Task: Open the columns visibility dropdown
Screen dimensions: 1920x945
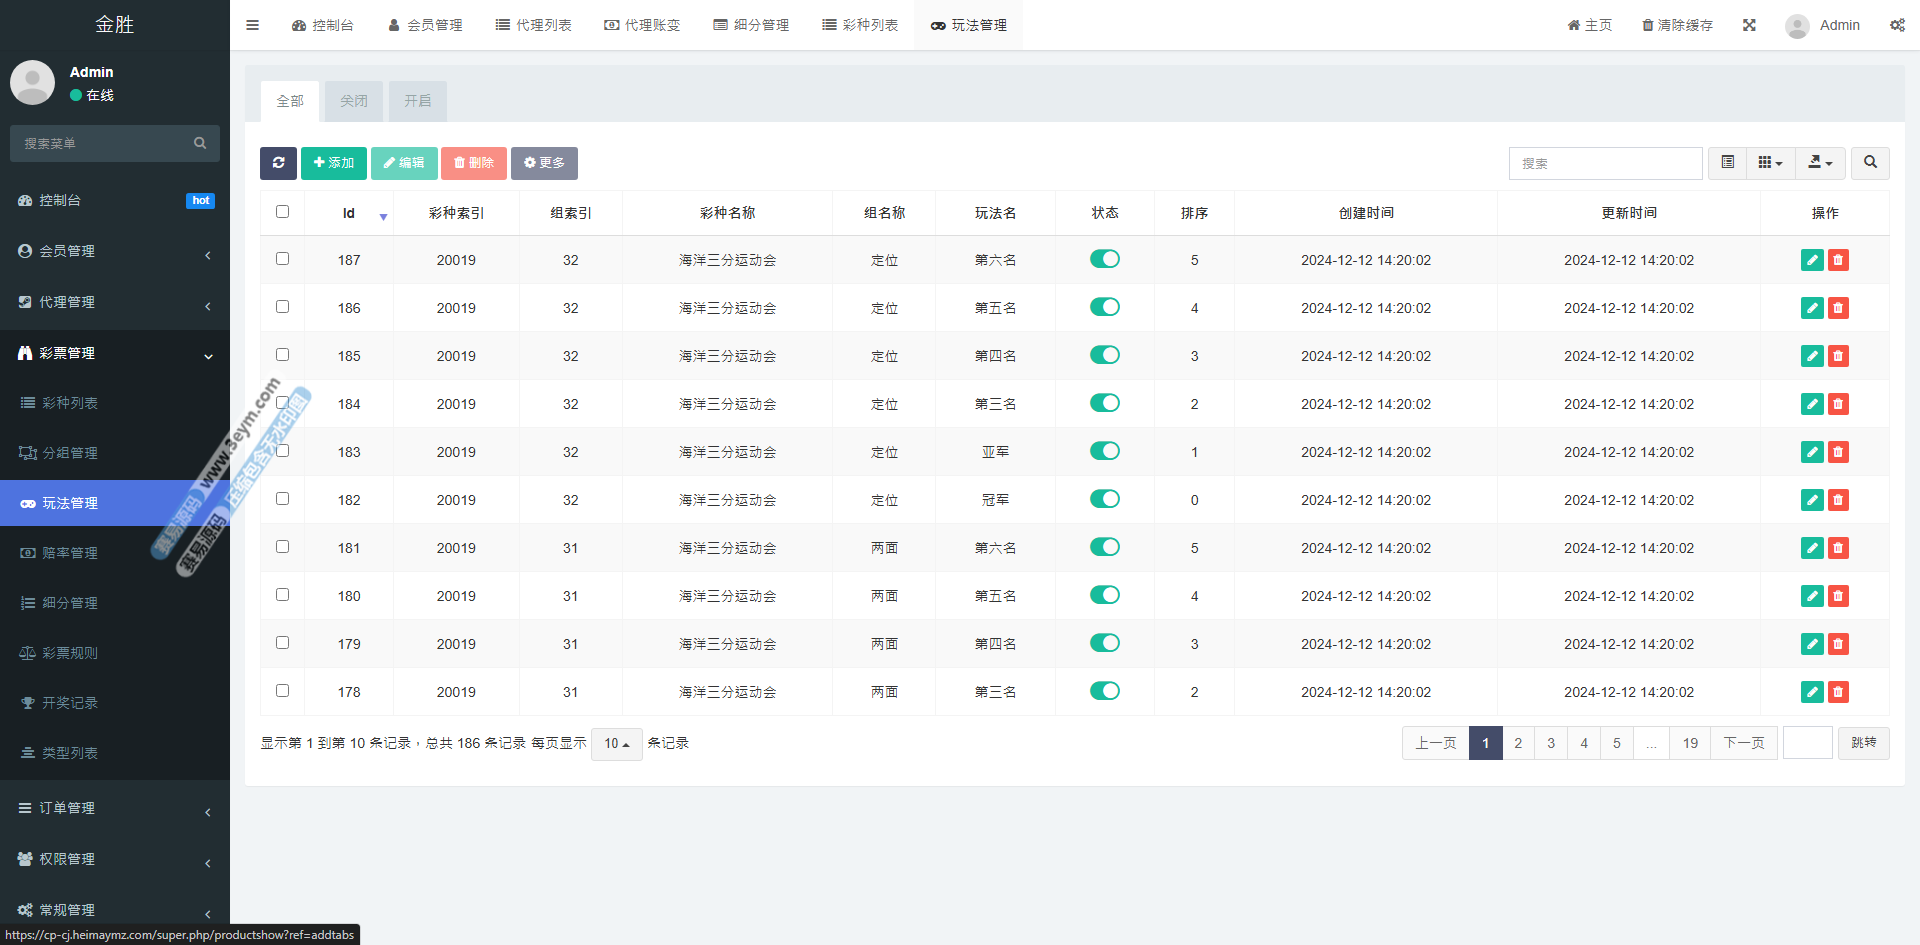Action: [1770, 163]
